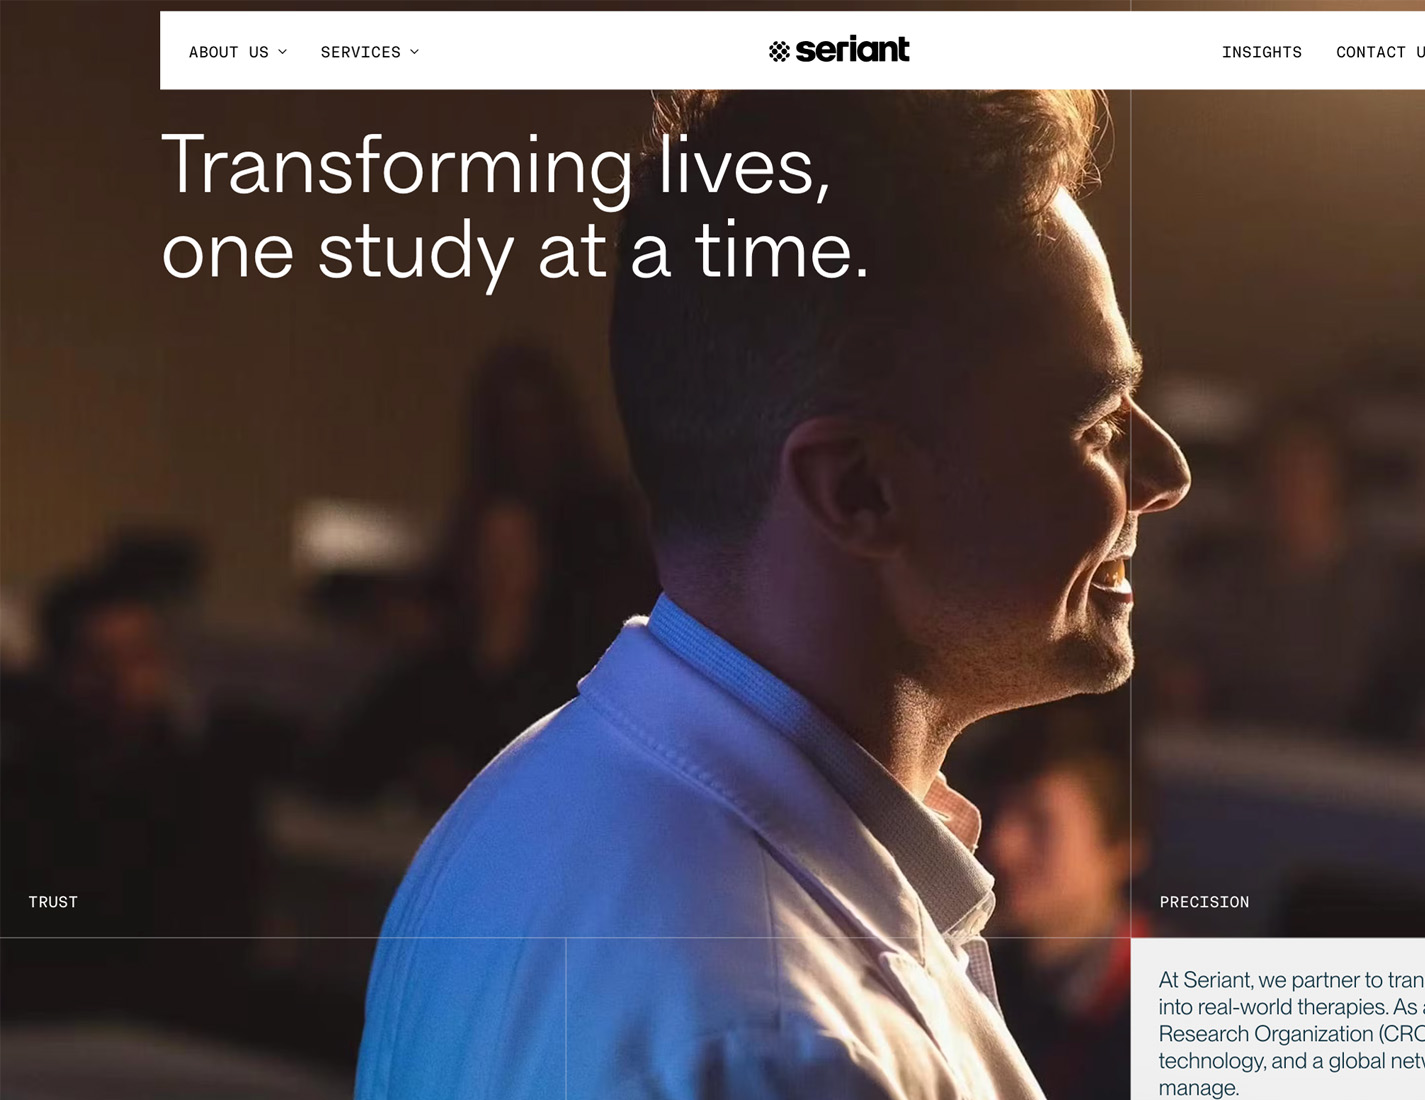1425x1100 pixels.
Task: Select the TRUST label
Action: (x=53, y=902)
